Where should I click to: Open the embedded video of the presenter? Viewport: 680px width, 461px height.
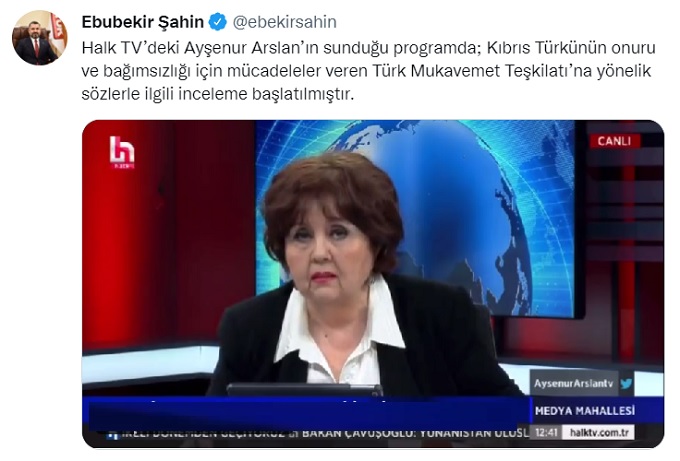[x=373, y=284]
